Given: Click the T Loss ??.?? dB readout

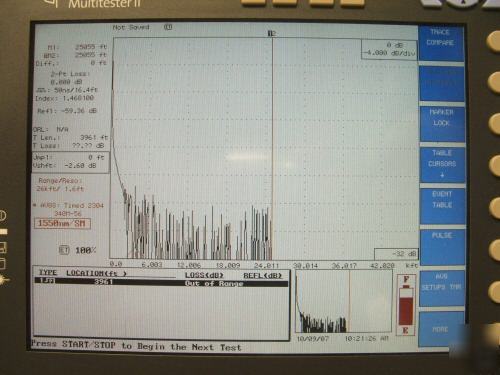Looking at the screenshot, I should click(69, 146).
